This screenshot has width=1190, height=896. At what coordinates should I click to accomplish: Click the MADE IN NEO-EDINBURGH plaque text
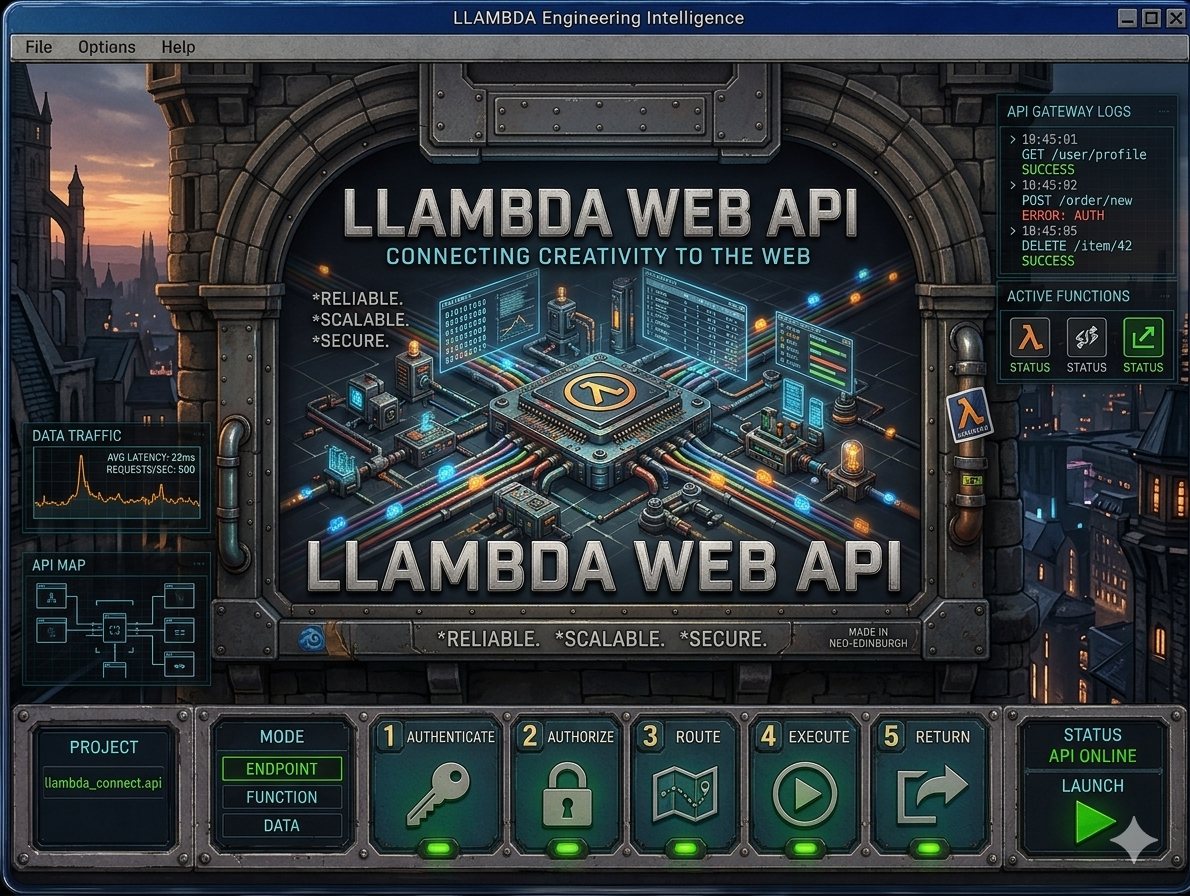[868, 637]
